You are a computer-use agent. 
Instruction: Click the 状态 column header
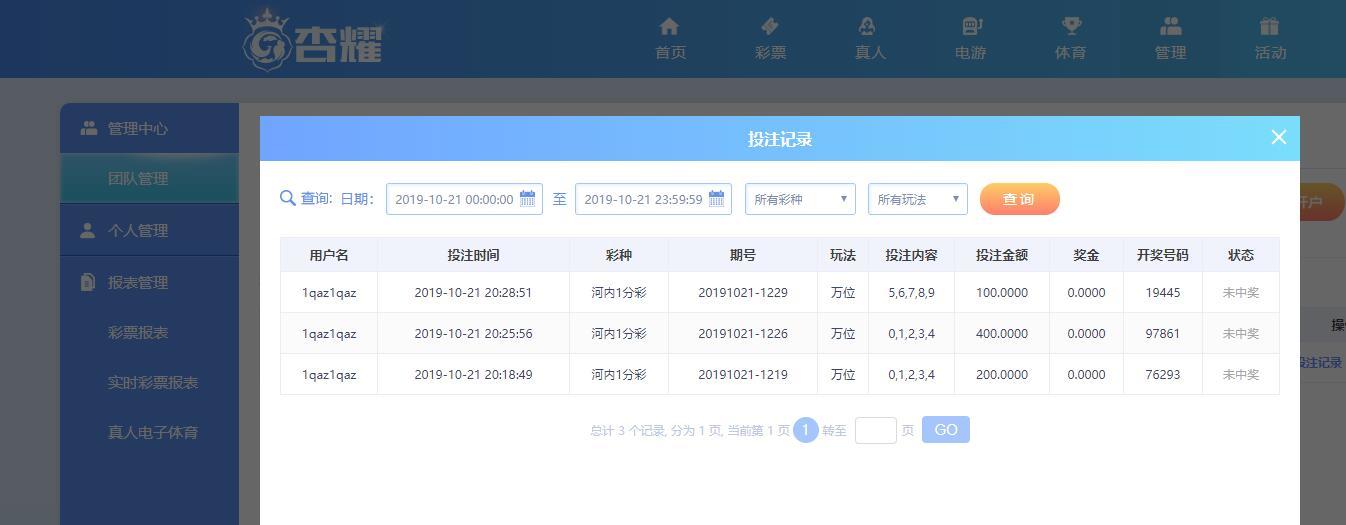point(1241,255)
